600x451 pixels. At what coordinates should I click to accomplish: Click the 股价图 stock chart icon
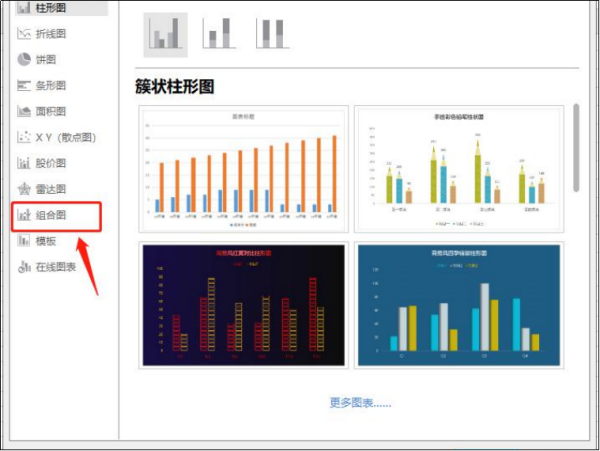tap(24, 163)
